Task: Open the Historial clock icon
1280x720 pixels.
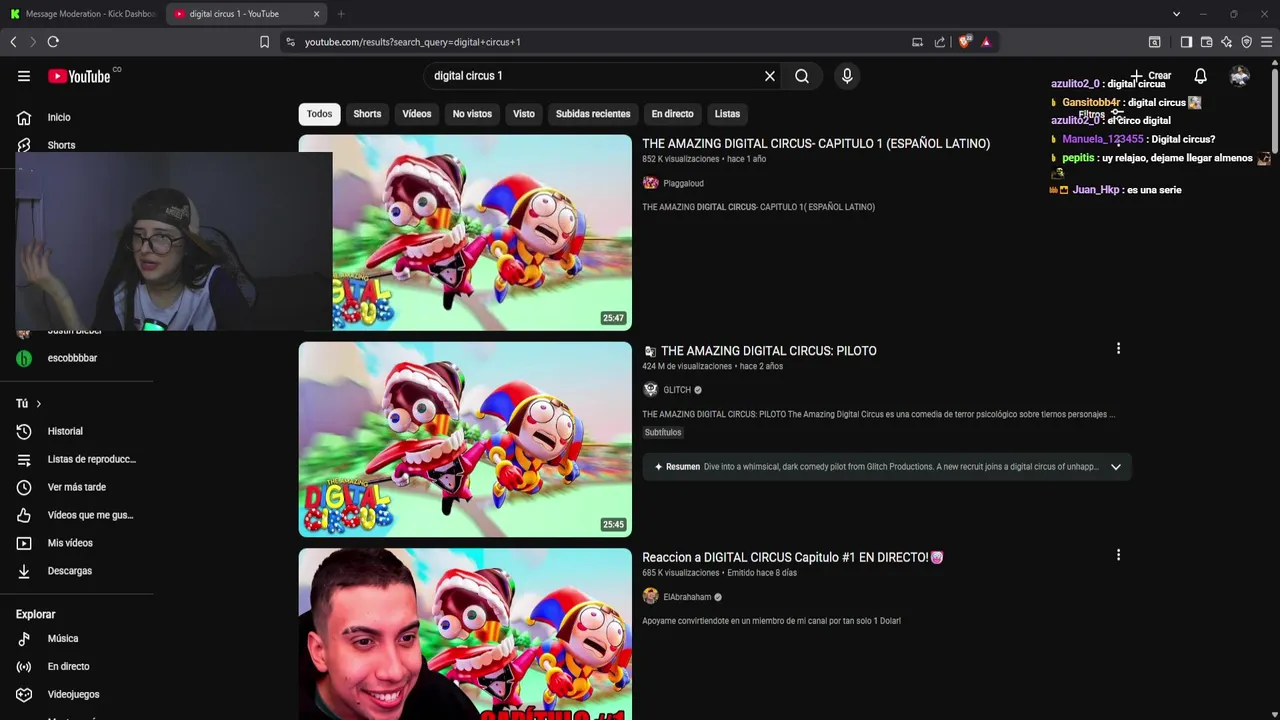Action: [24, 431]
